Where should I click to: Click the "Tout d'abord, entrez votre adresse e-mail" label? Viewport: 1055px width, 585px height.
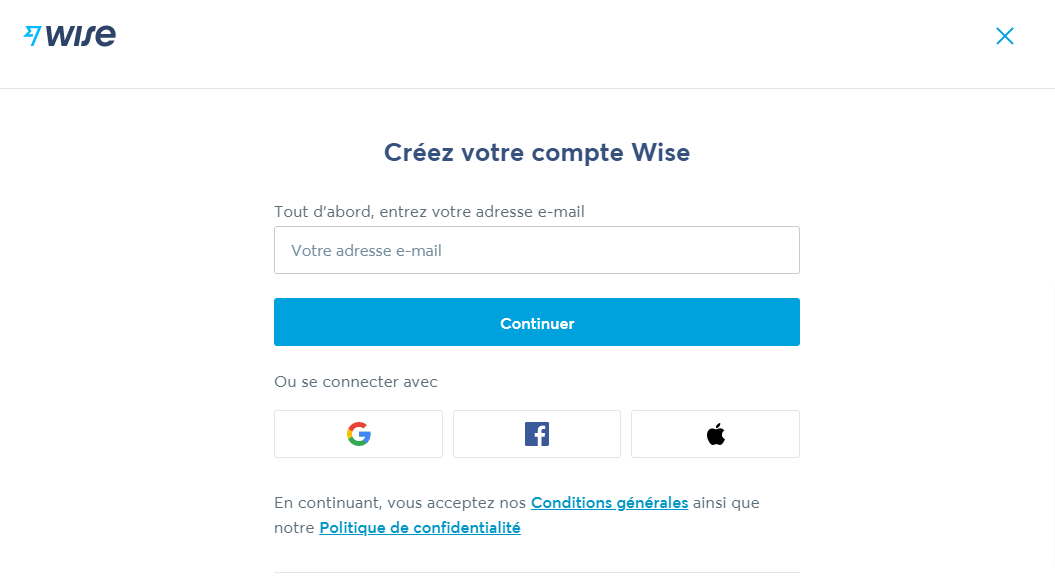click(429, 212)
